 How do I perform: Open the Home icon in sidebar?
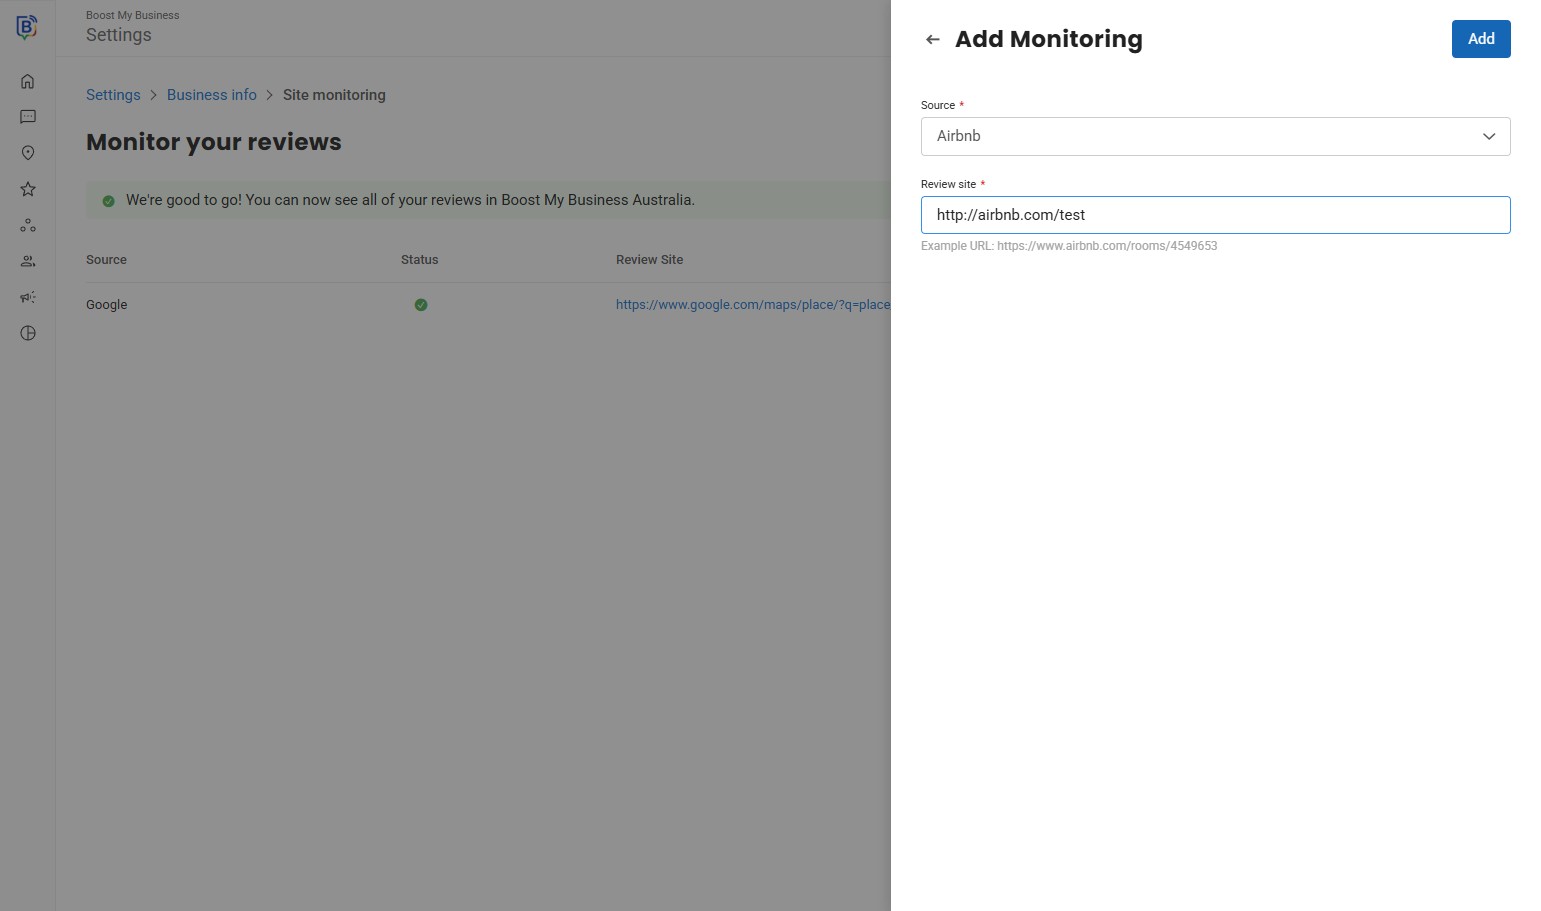28,81
